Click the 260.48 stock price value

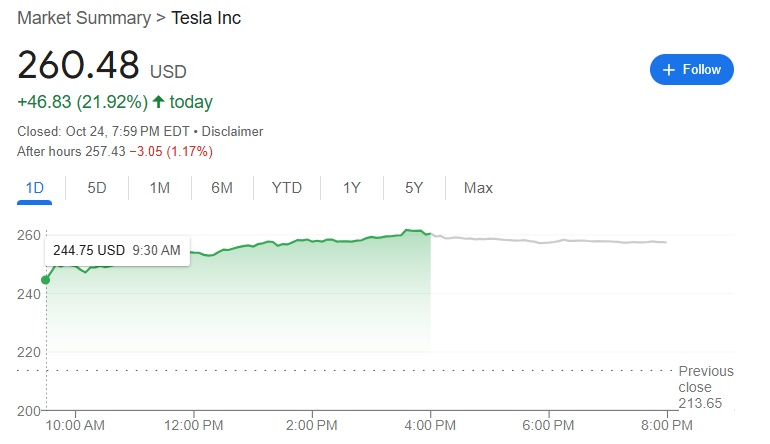pyautogui.click(x=78, y=65)
